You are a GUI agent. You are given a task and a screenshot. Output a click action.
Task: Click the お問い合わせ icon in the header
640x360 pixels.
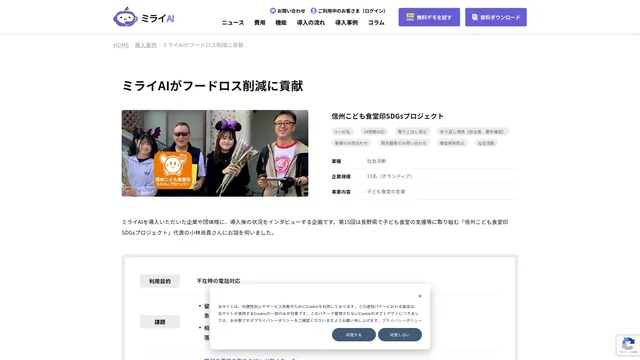pyautogui.click(x=273, y=11)
